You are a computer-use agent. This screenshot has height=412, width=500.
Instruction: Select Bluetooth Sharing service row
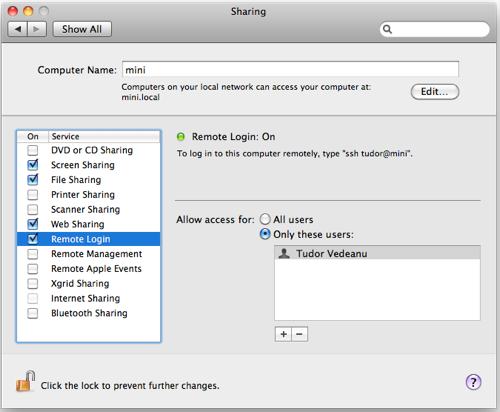click(x=89, y=313)
